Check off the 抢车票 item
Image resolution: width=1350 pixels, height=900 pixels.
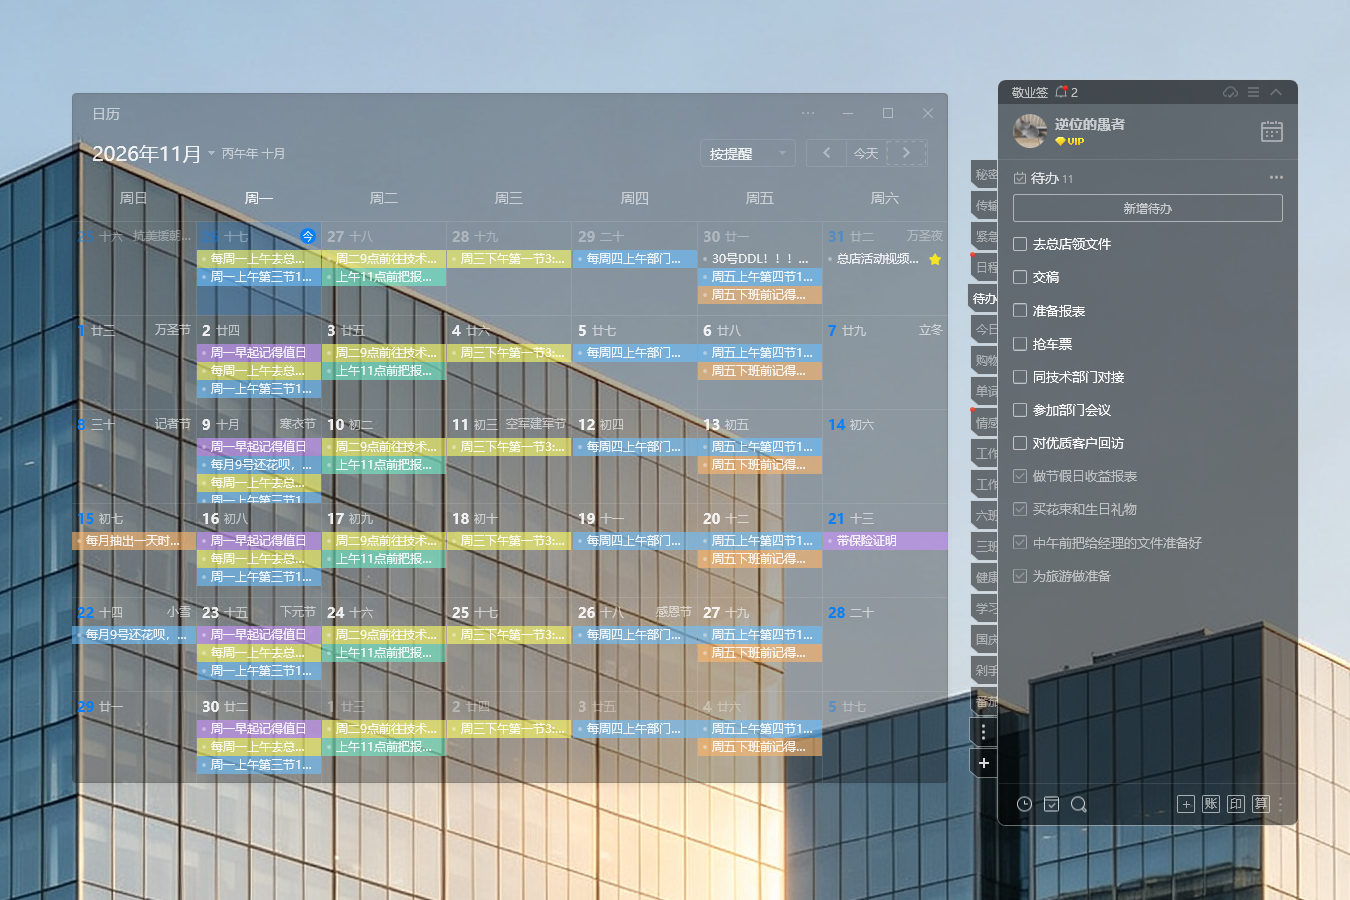tap(1020, 344)
